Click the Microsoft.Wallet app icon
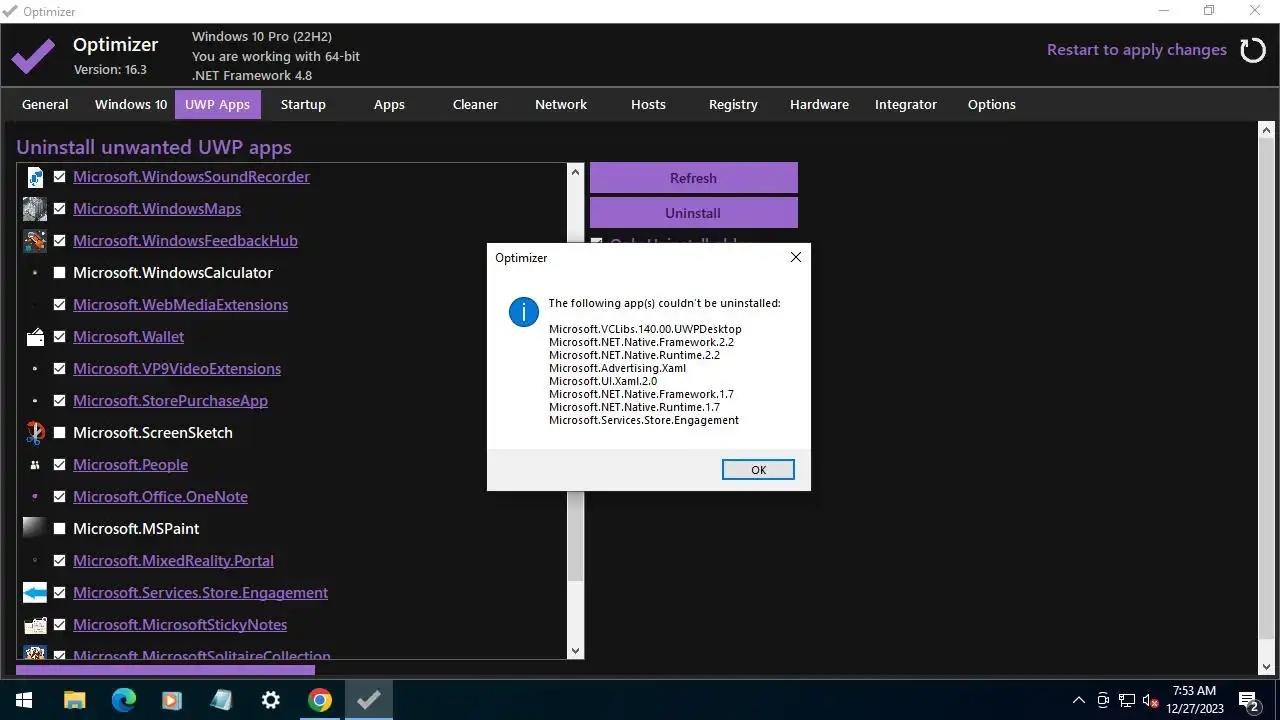Image resolution: width=1280 pixels, height=720 pixels. pyautogui.click(x=35, y=337)
